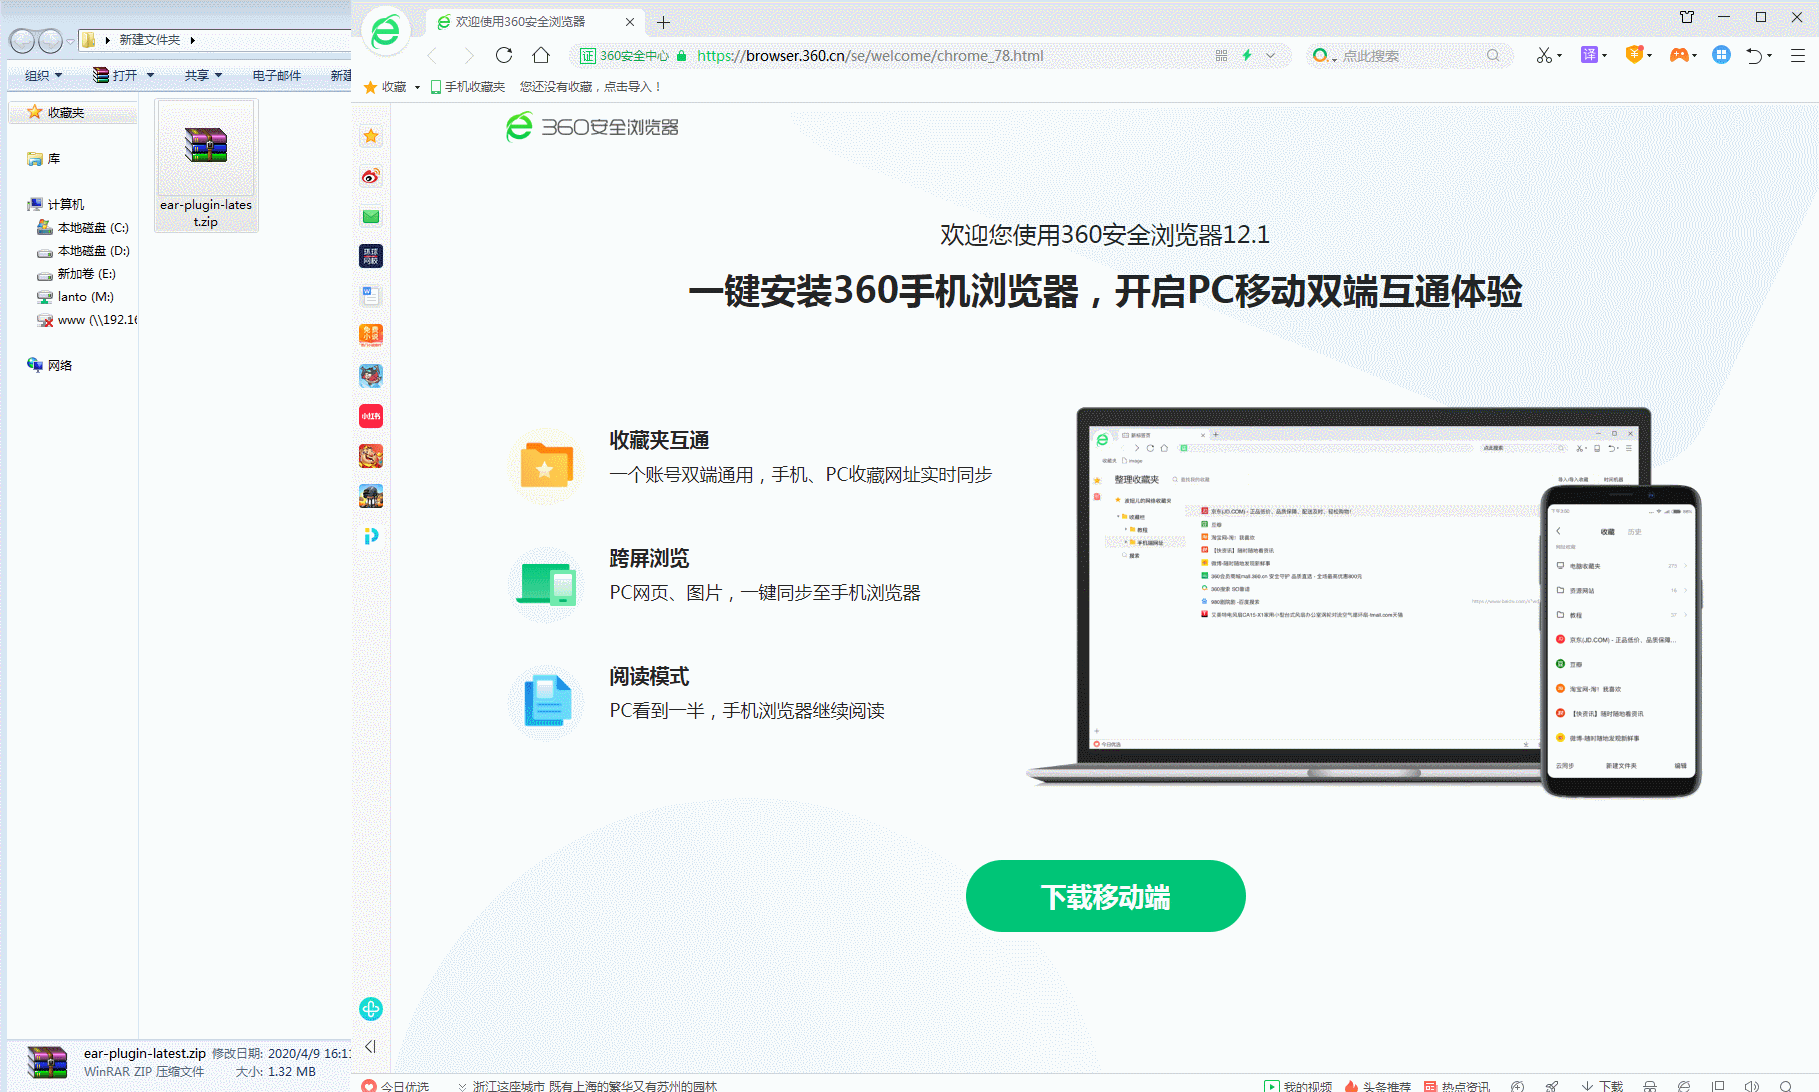Collapse the sidebar with the bottom arrow
The image size is (1819, 1092).
(370, 1046)
